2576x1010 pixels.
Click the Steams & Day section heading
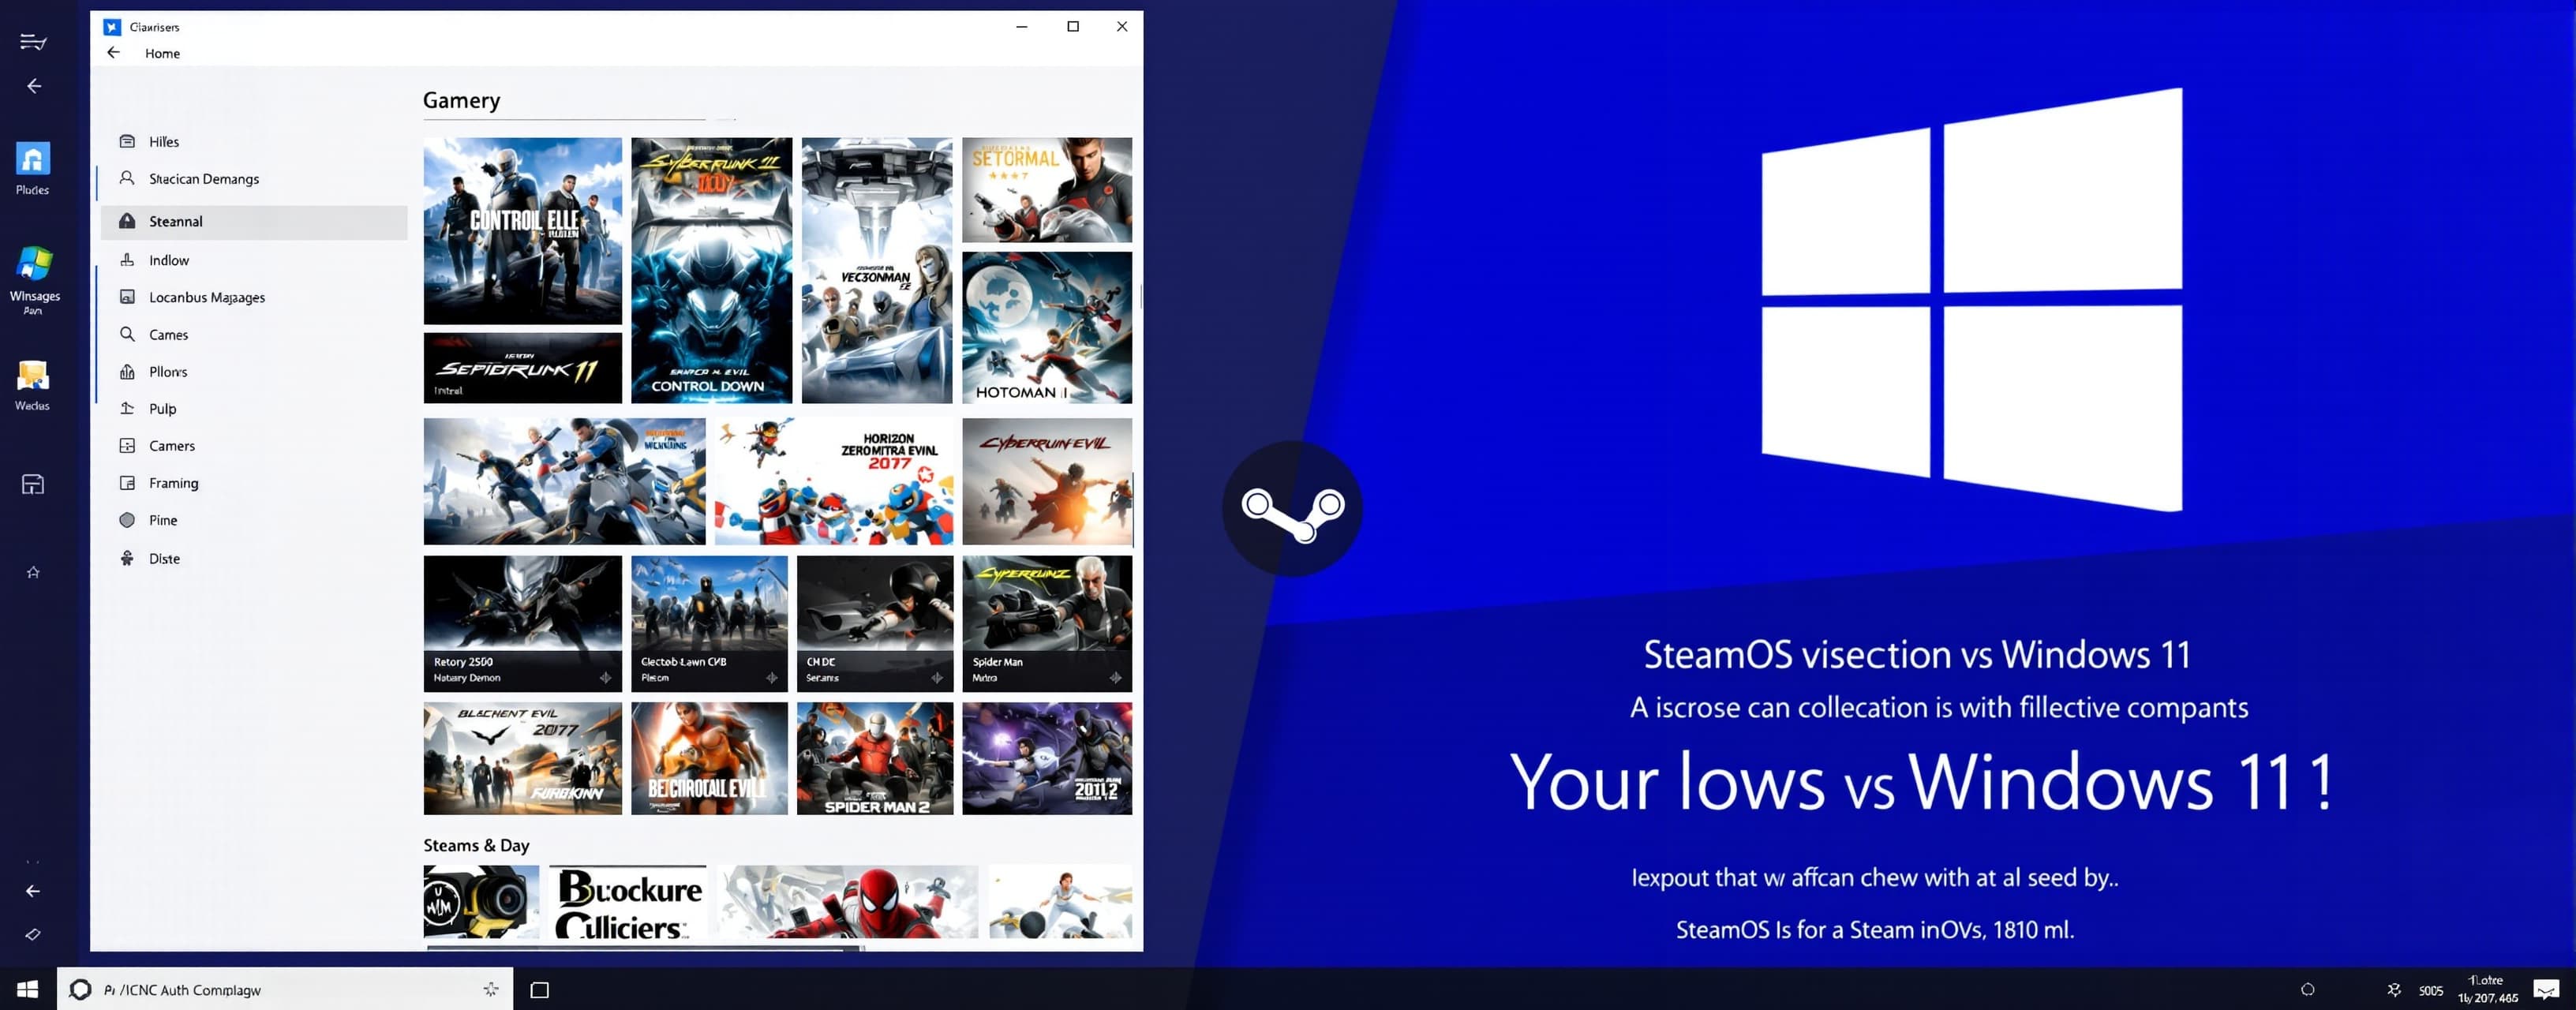(476, 845)
